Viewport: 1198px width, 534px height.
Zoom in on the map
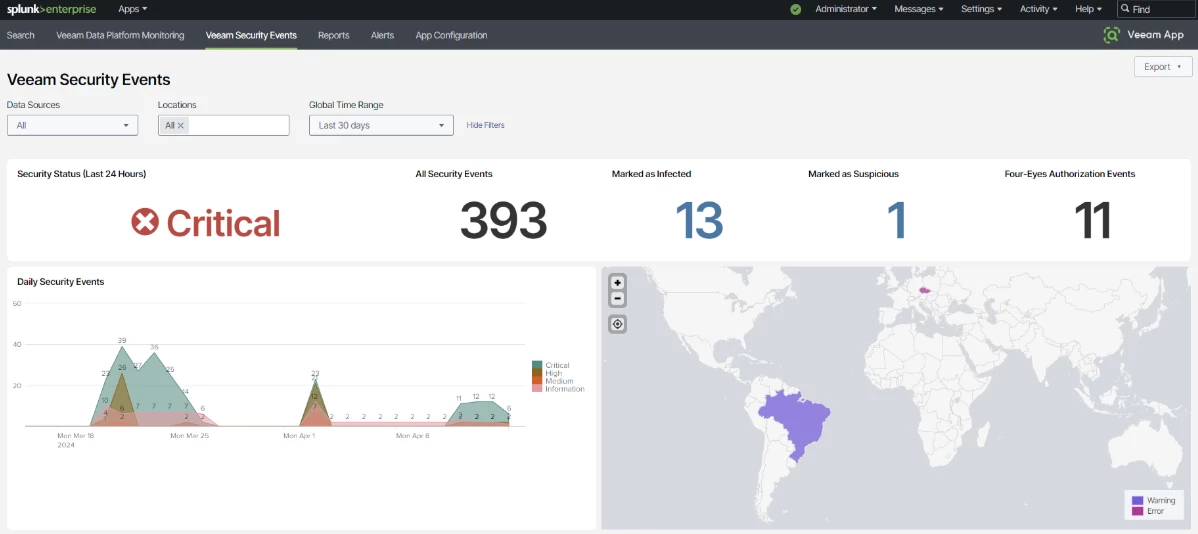click(617, 283)
